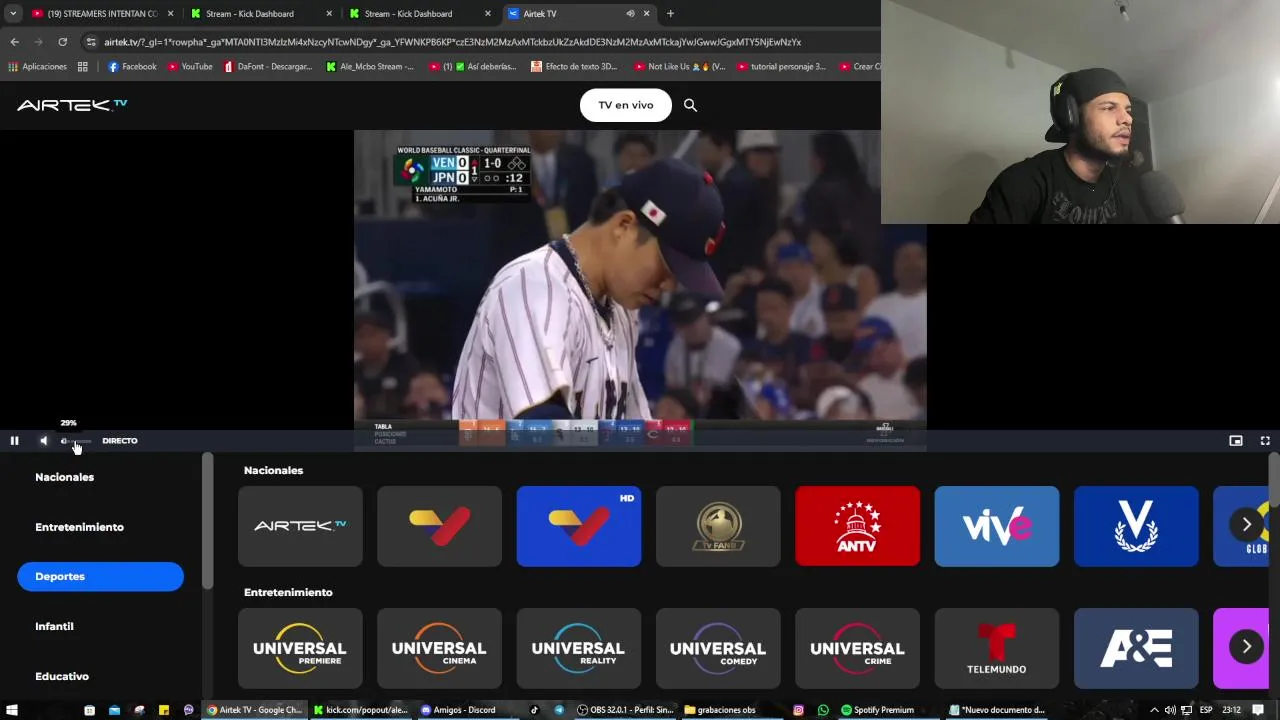
Task: Open the blue HD channel tile
Action: point(579,526)
